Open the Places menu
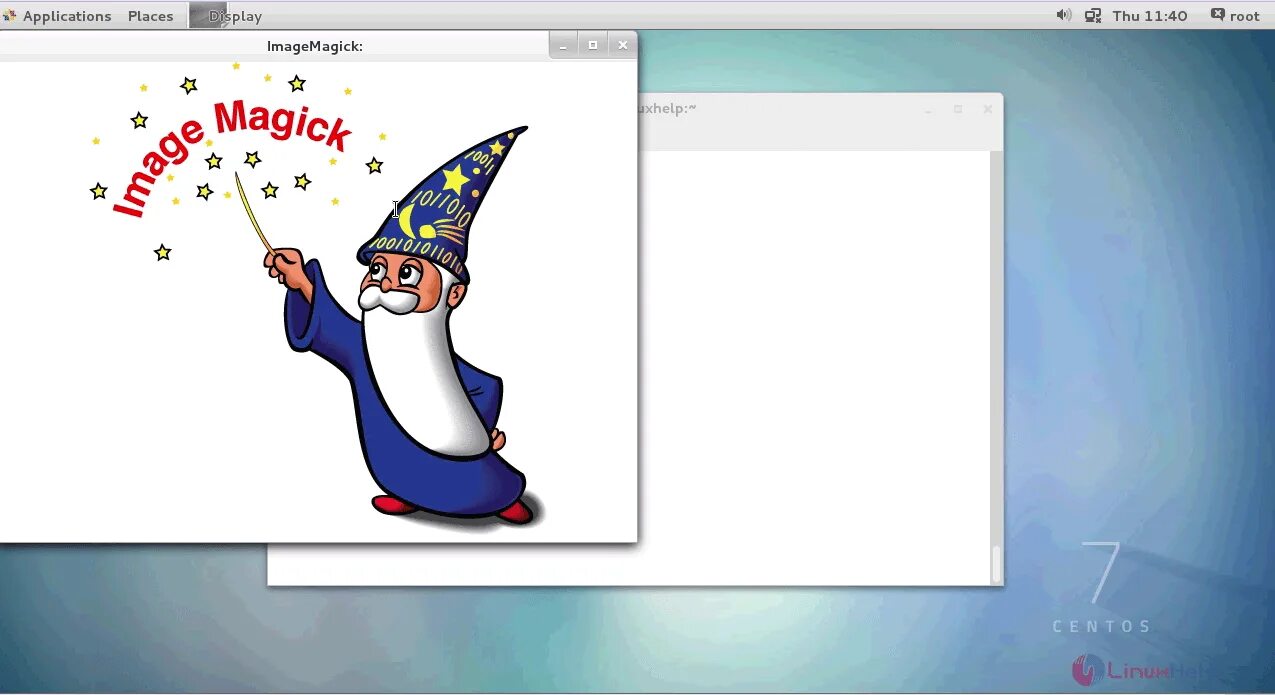 click(x=150, y=16)
